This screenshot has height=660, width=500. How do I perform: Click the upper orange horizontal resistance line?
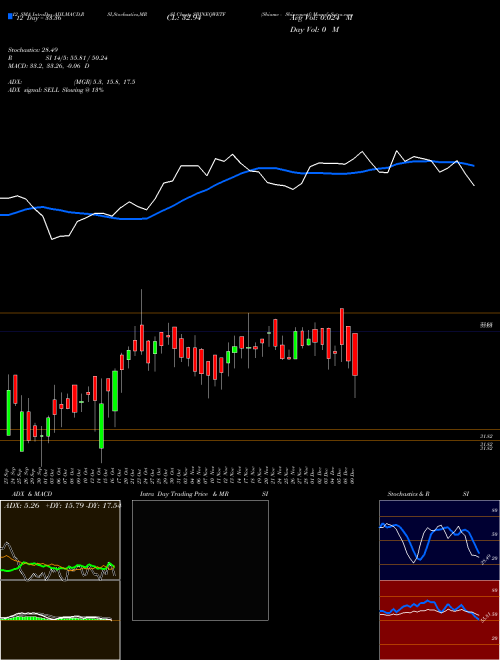point(250,313)
